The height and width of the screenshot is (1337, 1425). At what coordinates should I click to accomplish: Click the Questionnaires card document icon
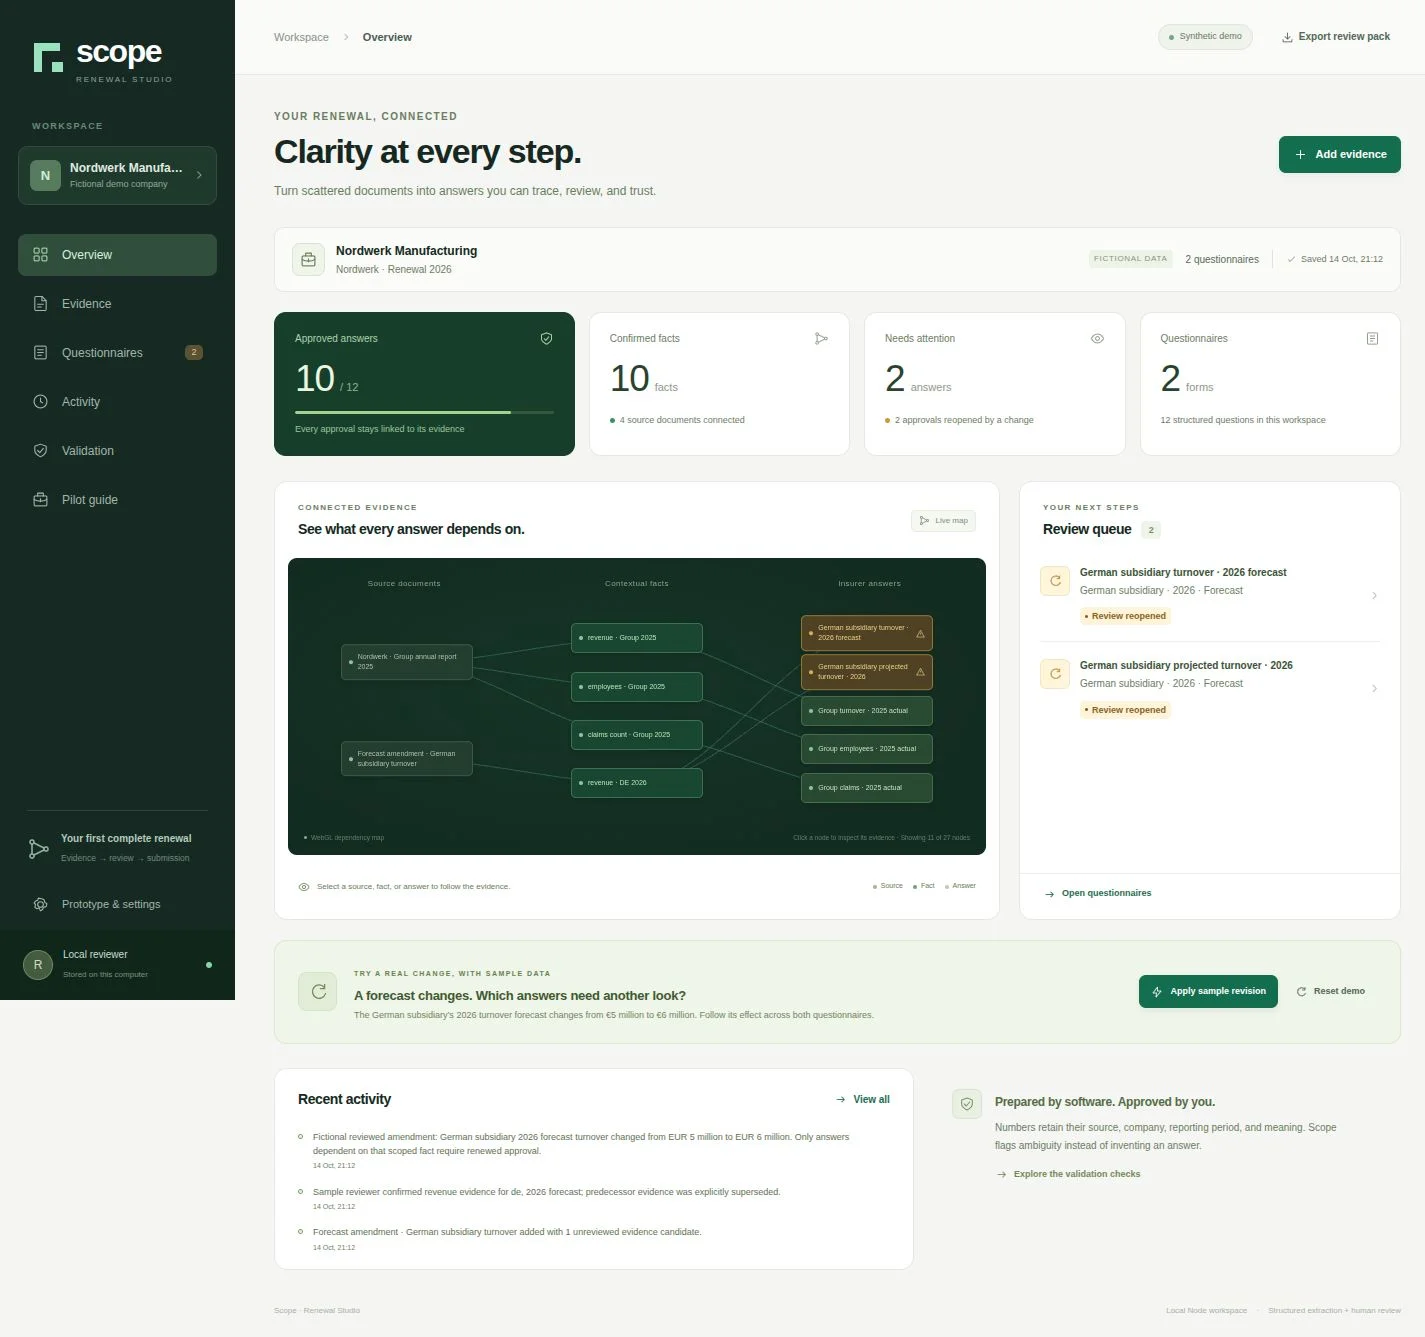coord(1372,339)
